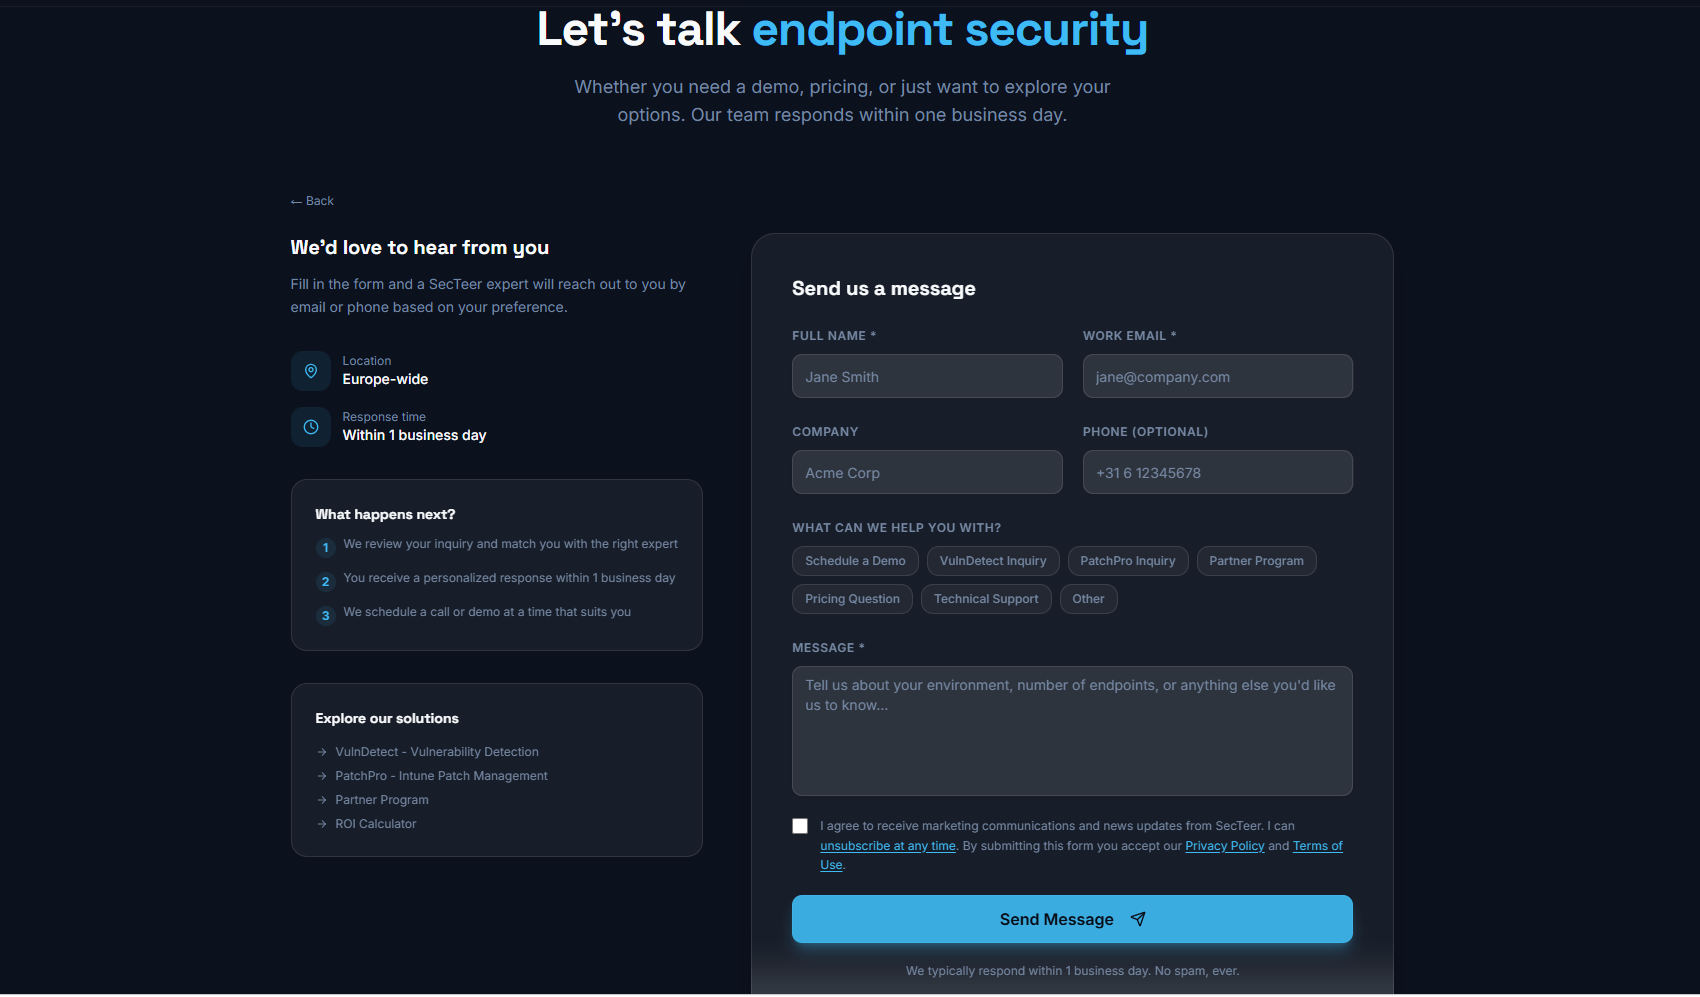
Task: Click the arrow beside ROI Calculator
Action: pos(322,824)
